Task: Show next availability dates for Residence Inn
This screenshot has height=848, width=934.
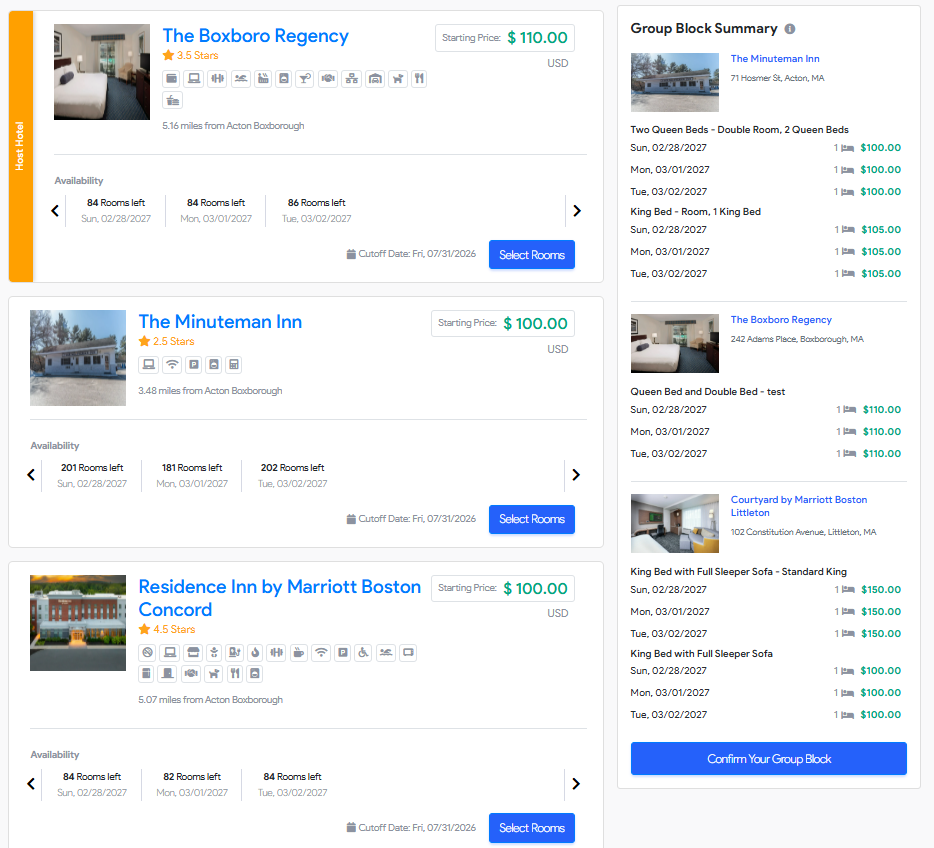Action: click(575, 784)
